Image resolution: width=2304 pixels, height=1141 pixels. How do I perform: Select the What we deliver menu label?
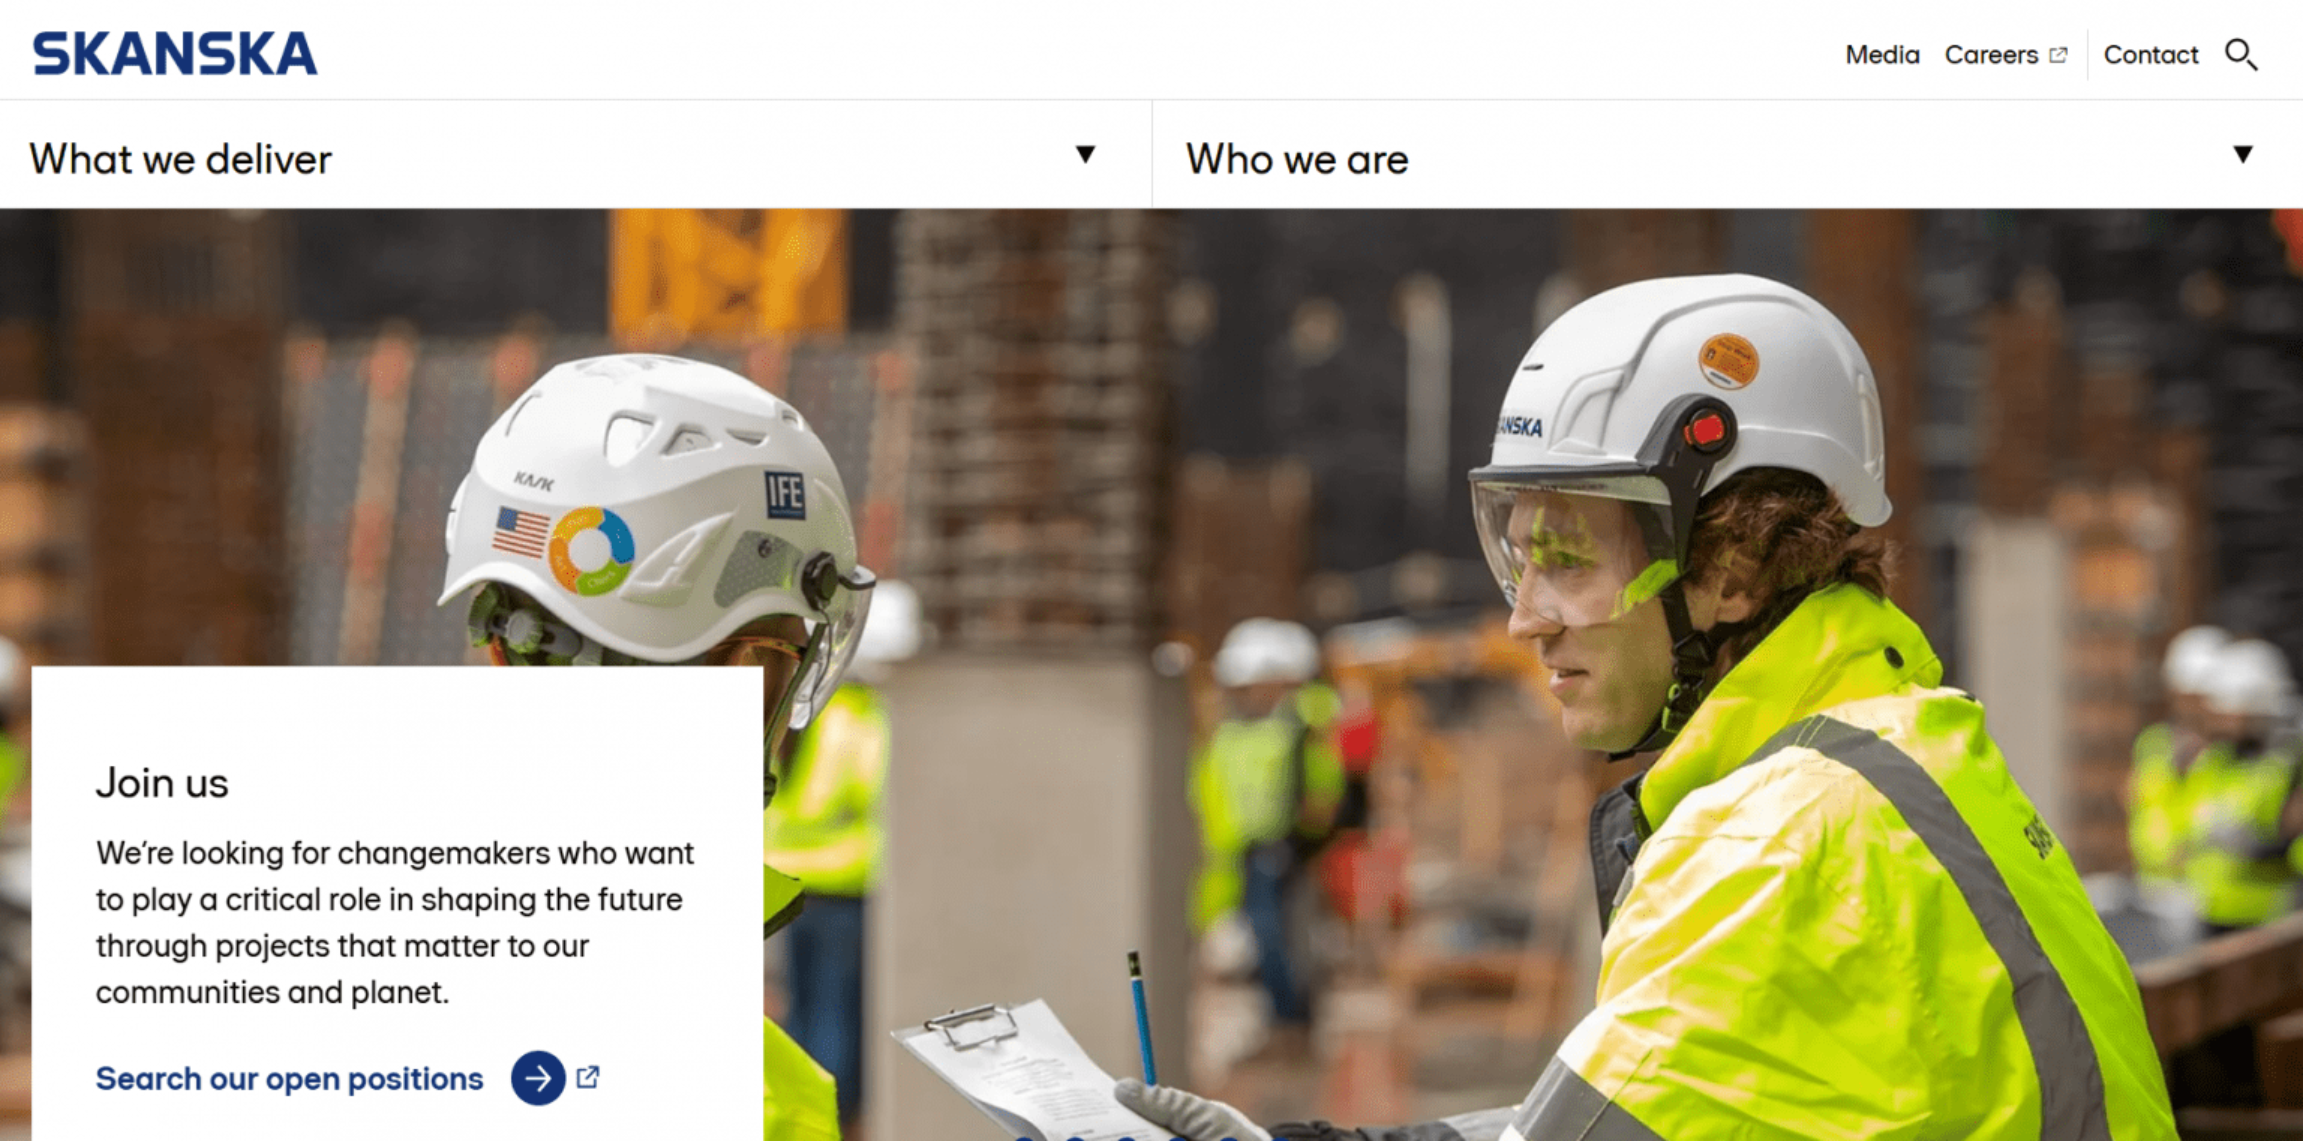coord(180,159)
